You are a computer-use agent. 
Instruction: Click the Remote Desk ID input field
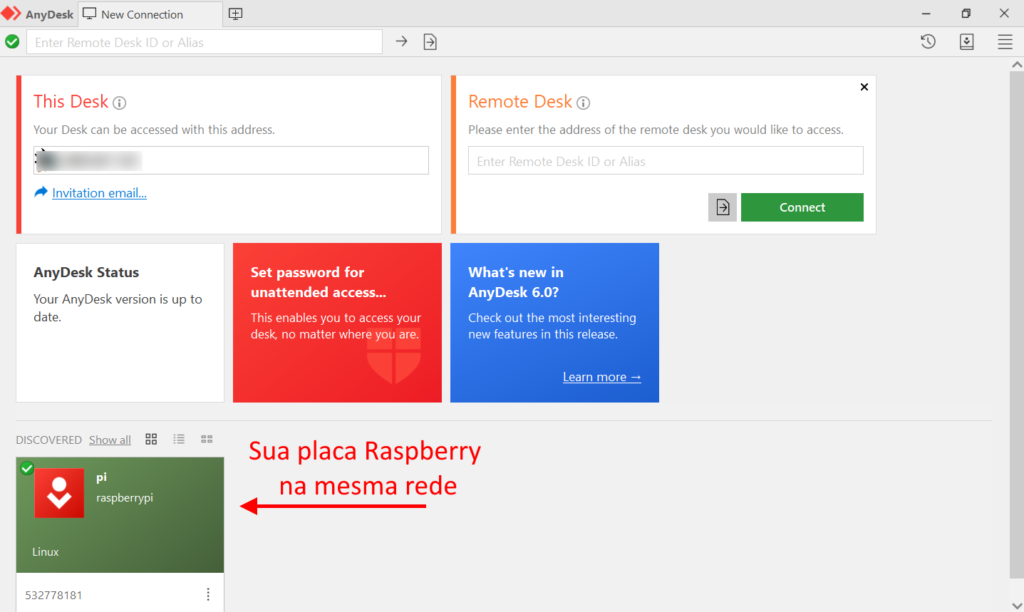click(665, 161)
